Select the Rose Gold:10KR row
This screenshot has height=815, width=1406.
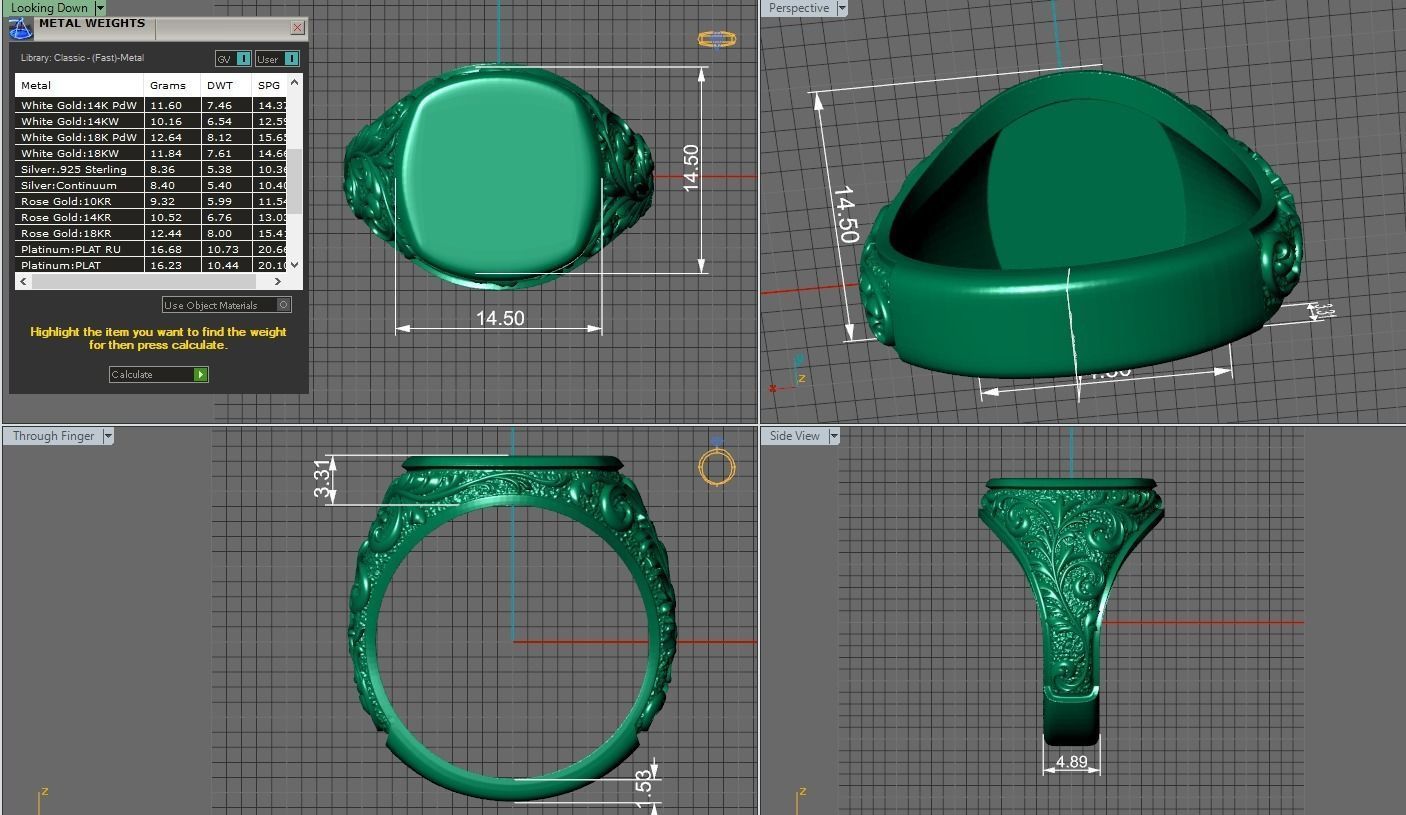coord(152,201)
